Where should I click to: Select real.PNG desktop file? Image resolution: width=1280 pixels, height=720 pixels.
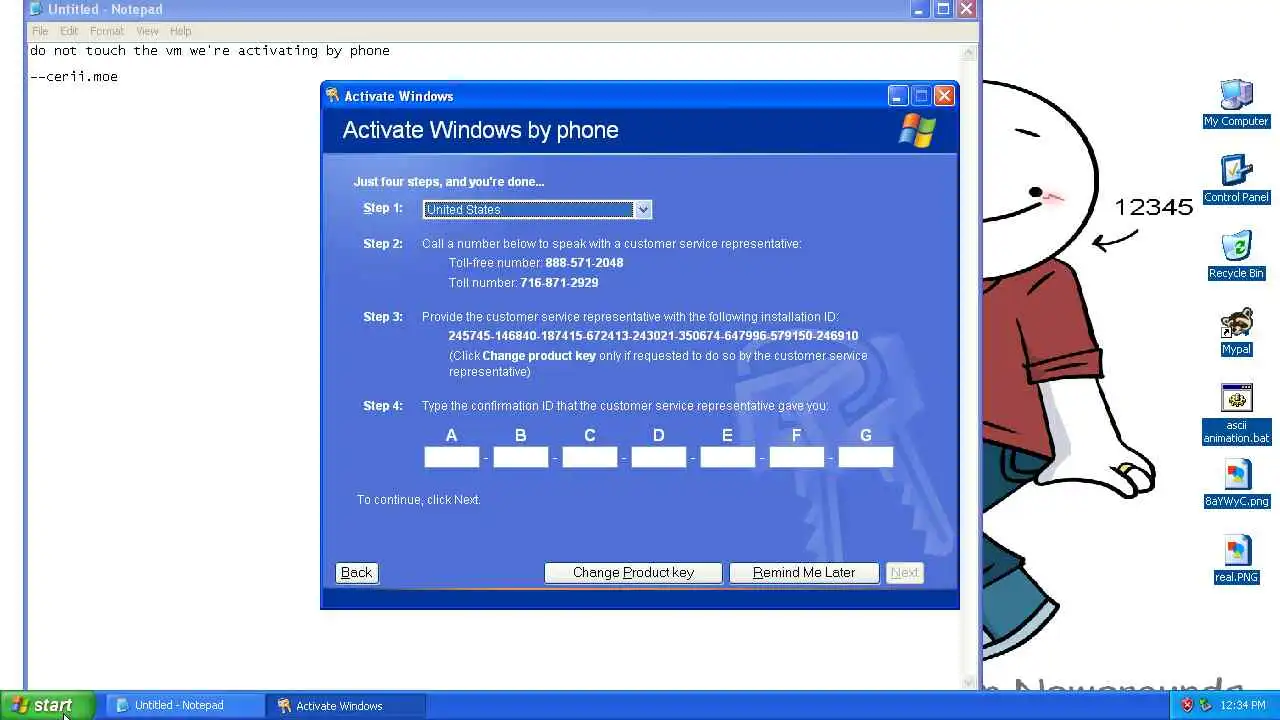coord(1236,559)
